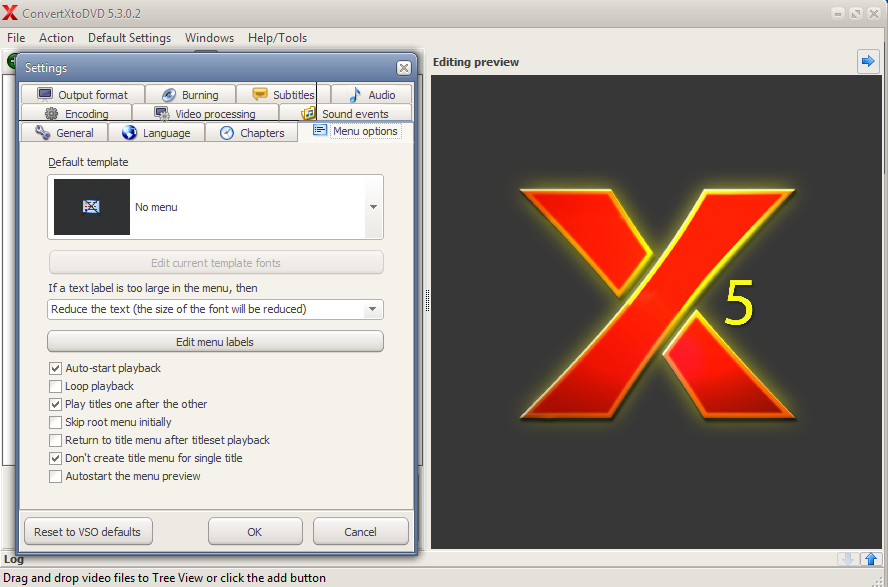Click the ConvertXtoDVD red X title icon
This screenshot has width=888, height=587.
click(x=10, y=12)
